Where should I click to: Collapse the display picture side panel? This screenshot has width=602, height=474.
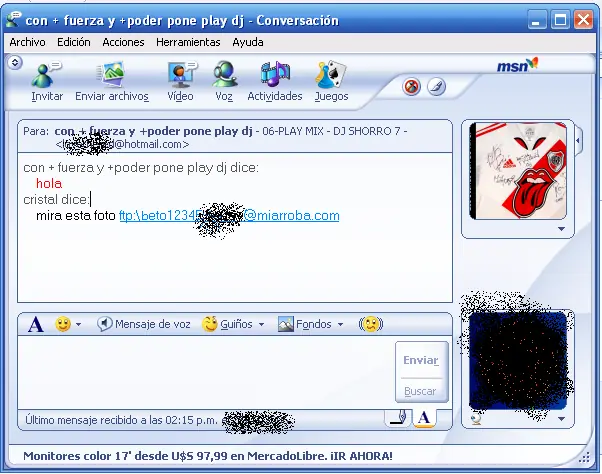[x=578, y=141]
